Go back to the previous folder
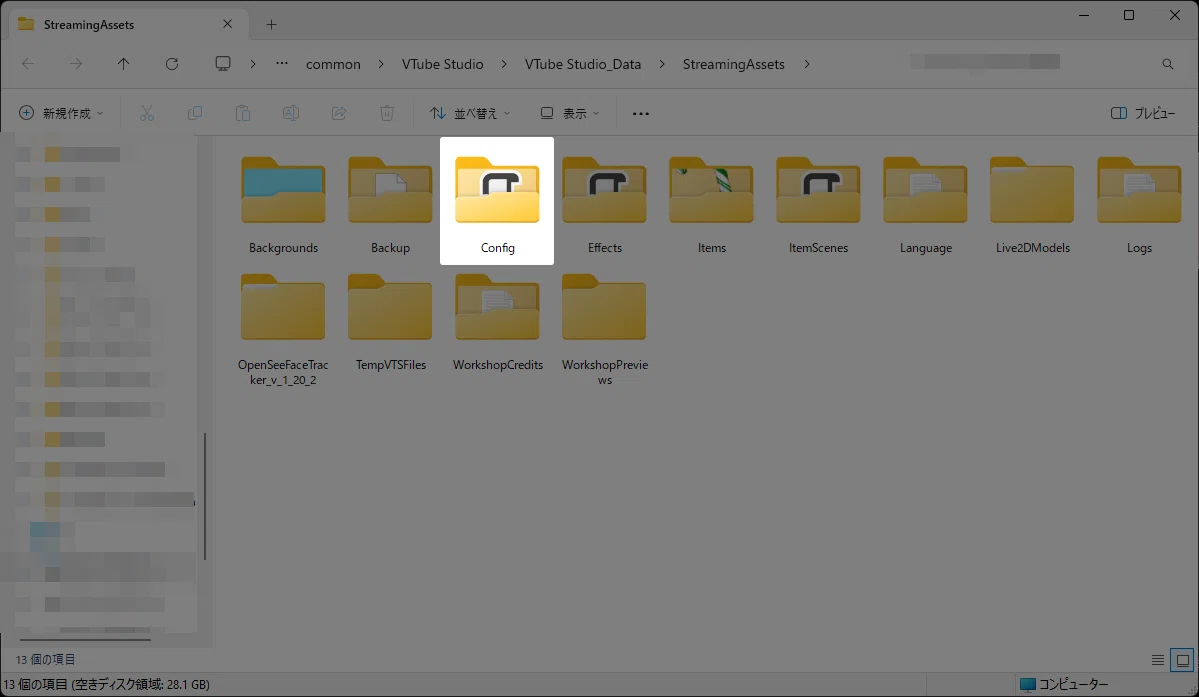Screen dimensions: 1199x697 pyautogui.click(x=28, y=64)
